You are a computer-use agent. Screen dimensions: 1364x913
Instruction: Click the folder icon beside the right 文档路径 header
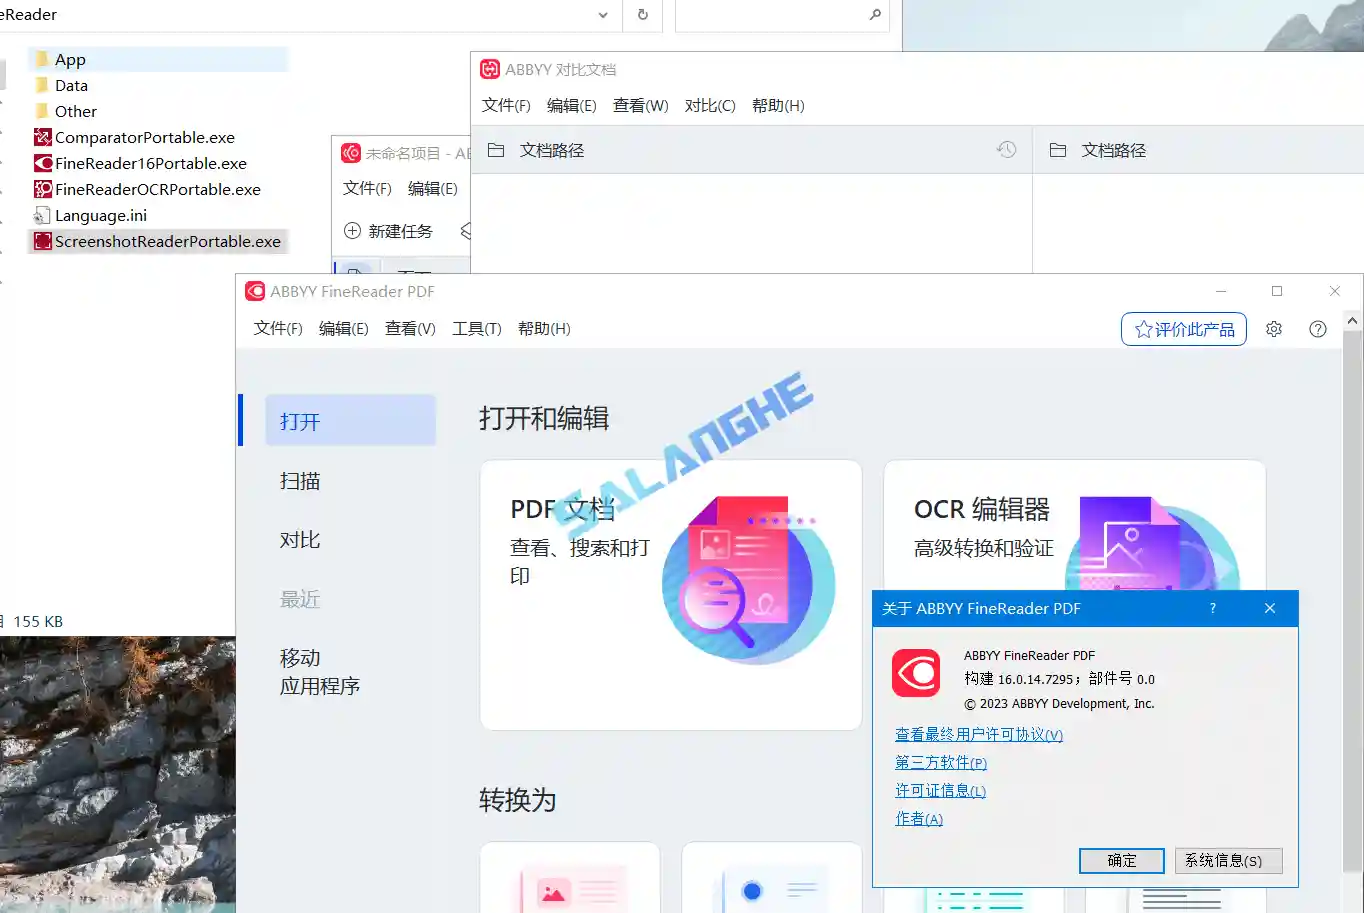click(1057, 149)
